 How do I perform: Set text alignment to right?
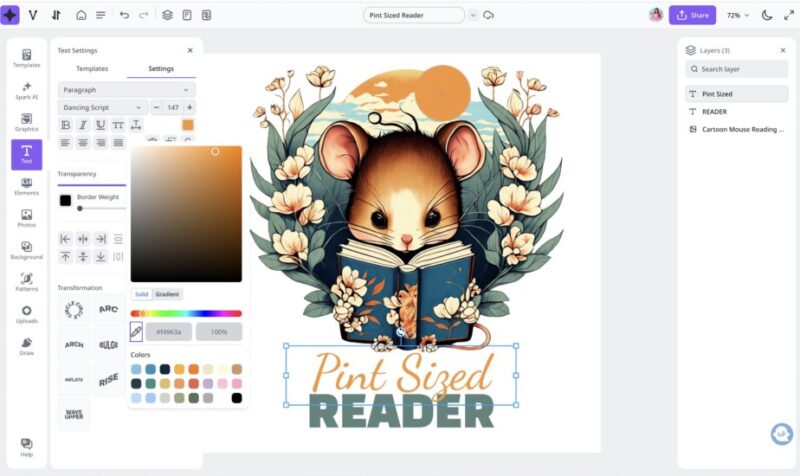(x=101, y=142)
